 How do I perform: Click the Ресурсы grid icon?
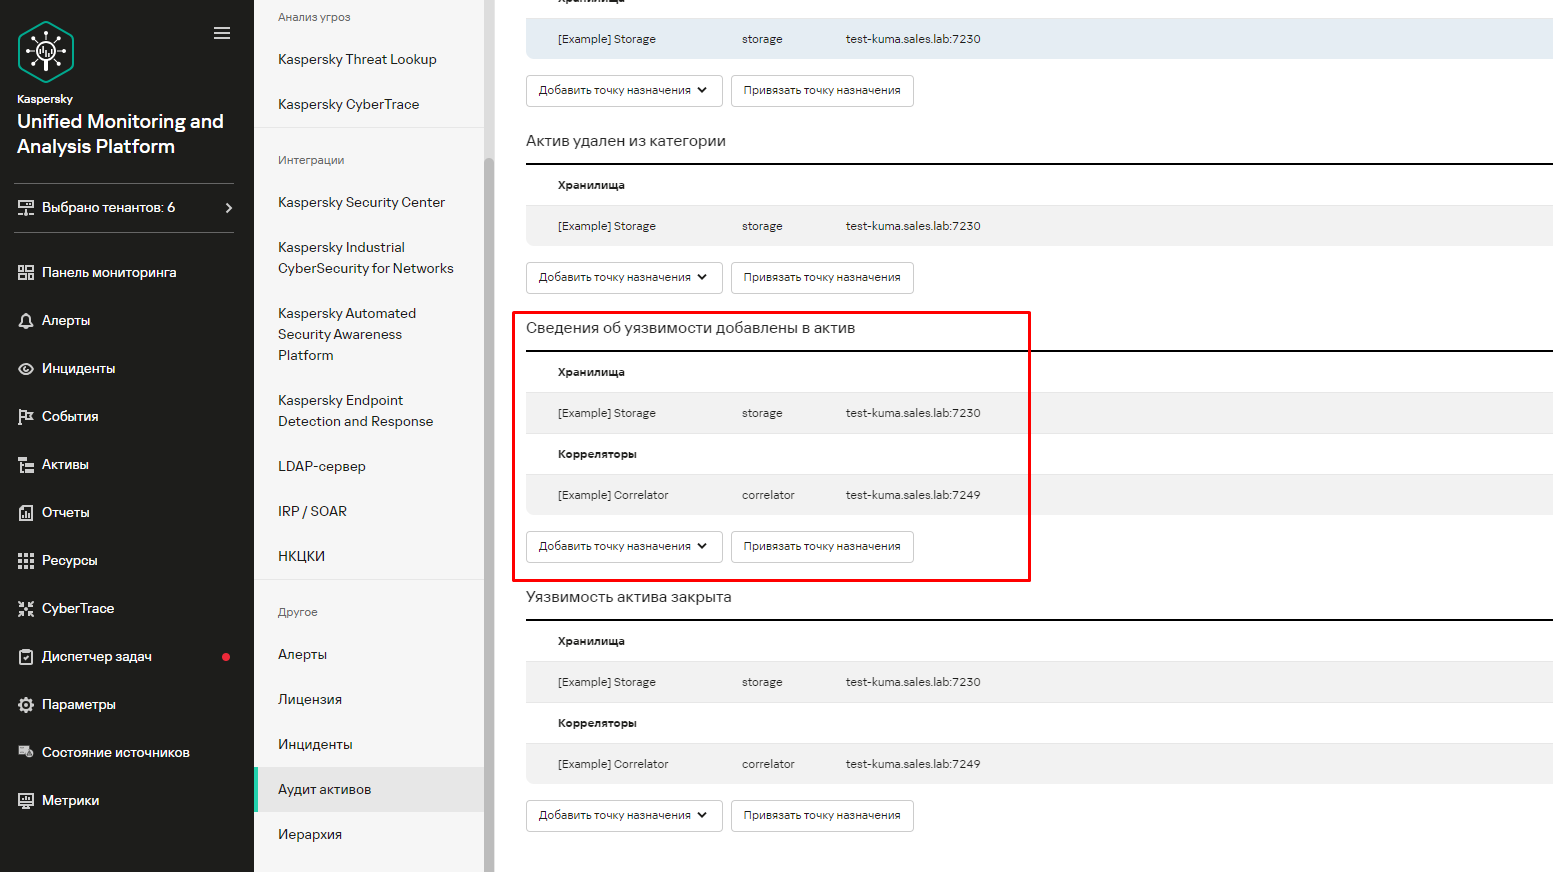click(x=26, y=560)
